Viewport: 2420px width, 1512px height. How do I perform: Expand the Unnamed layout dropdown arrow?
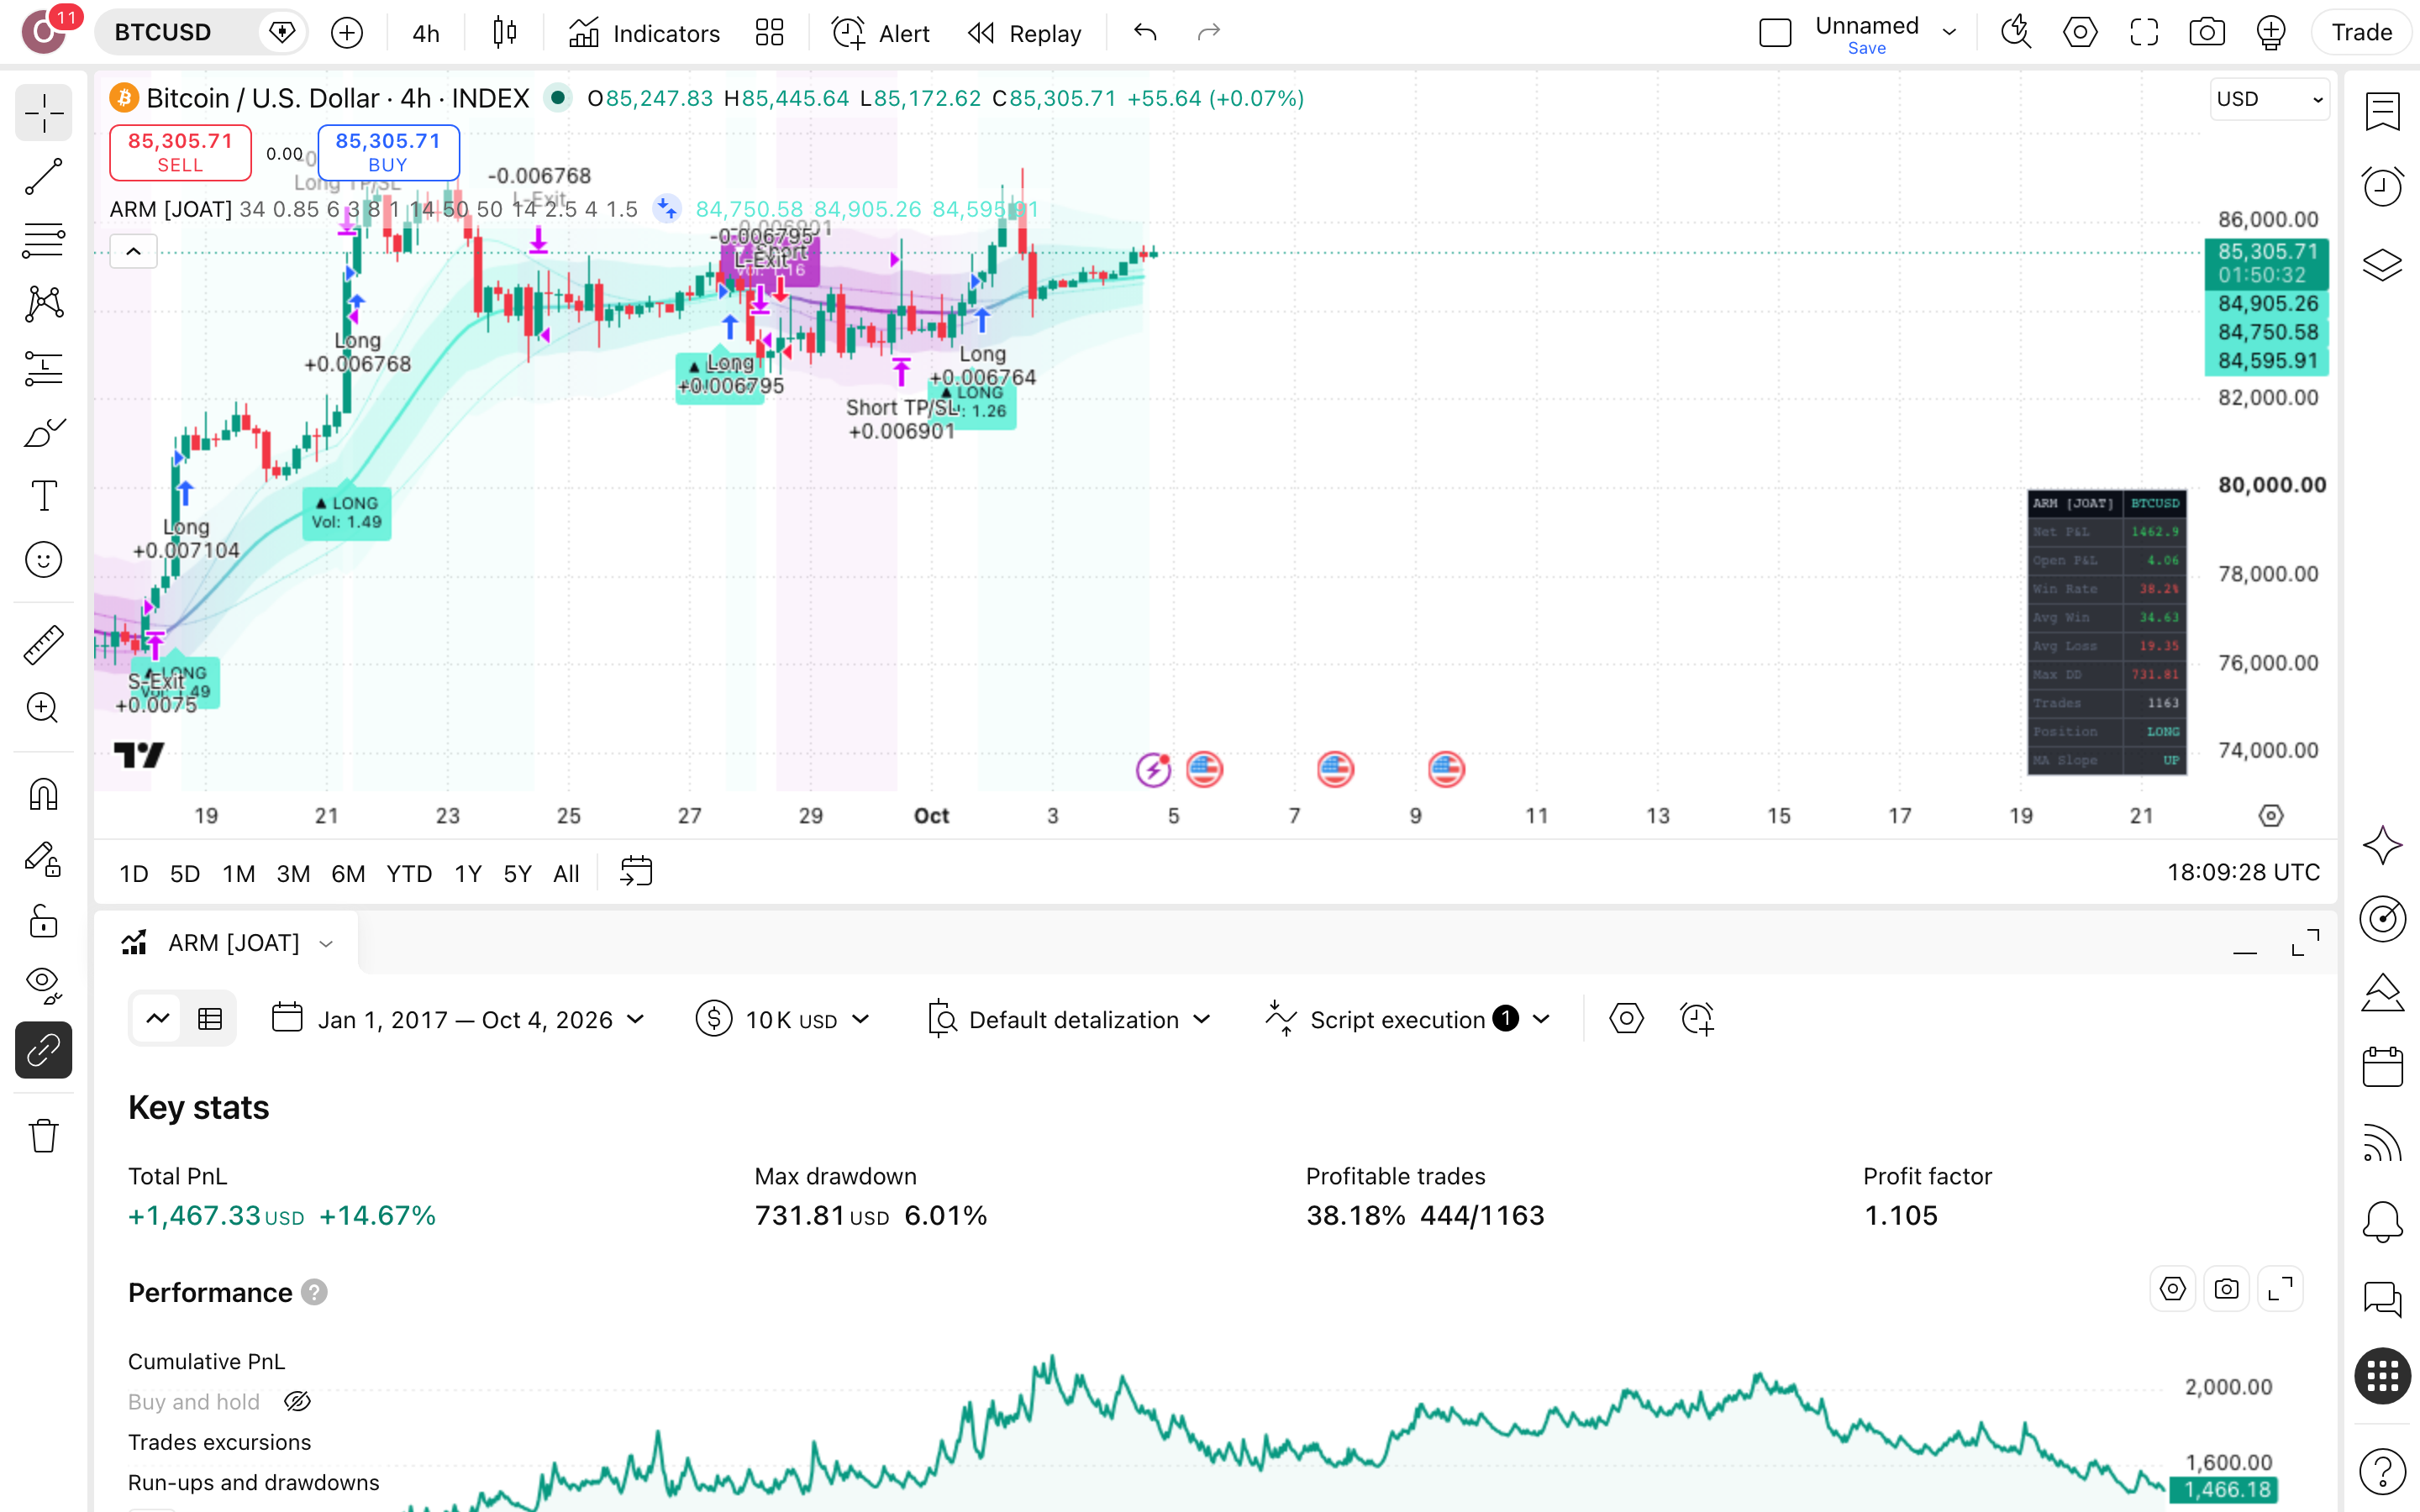point(1949,33)
